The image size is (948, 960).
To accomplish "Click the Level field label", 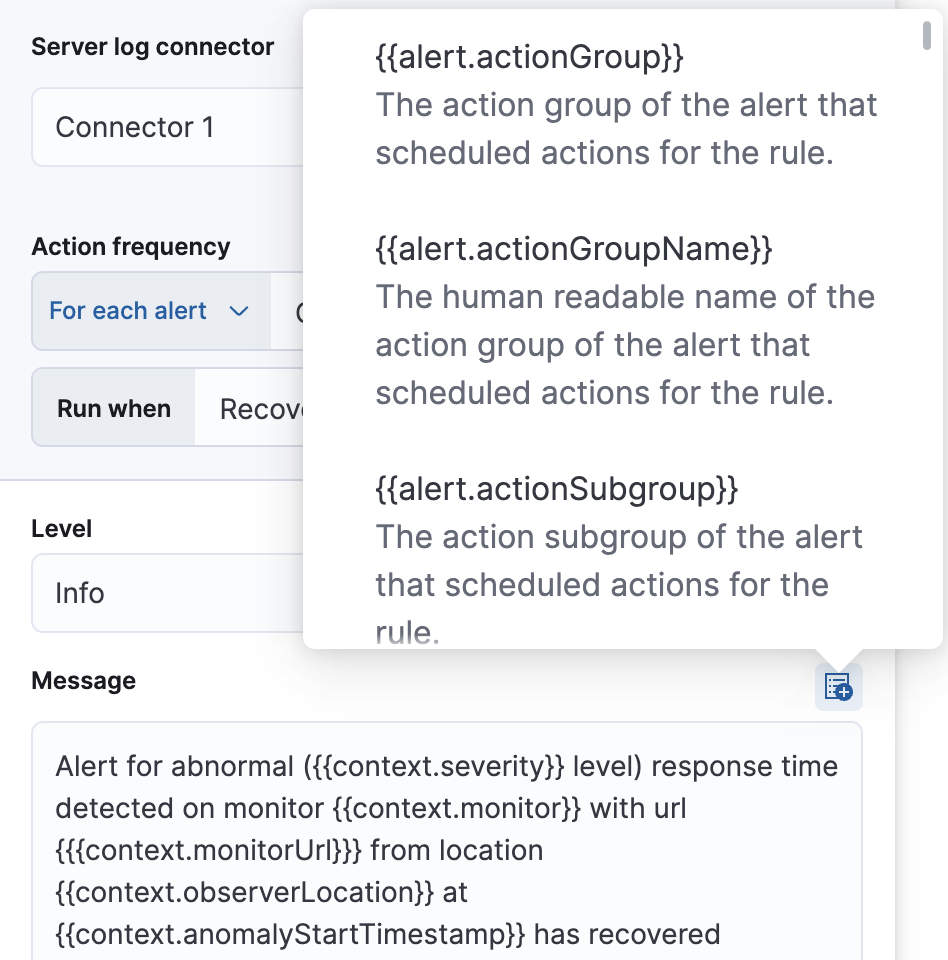I will 61,528.
